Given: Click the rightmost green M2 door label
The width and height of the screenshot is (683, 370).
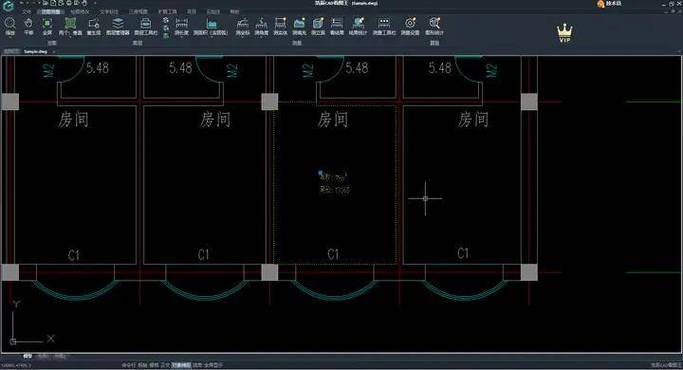Looking at the screenshot, I should pyautogui.click(x=491, y=71).
